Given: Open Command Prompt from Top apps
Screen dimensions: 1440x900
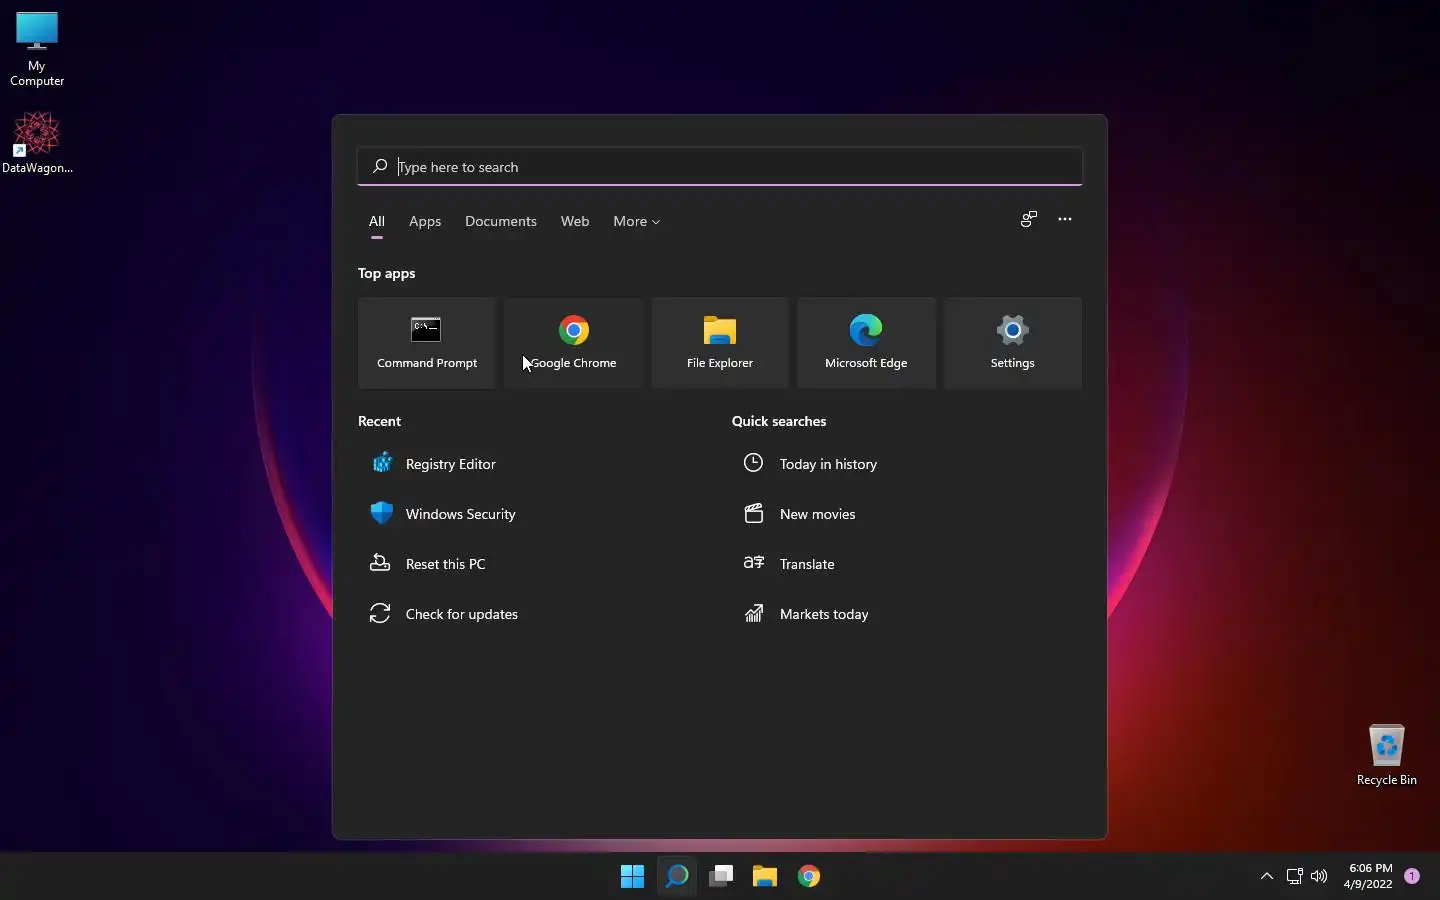Looking at the screenshot, I should point(427,343).
